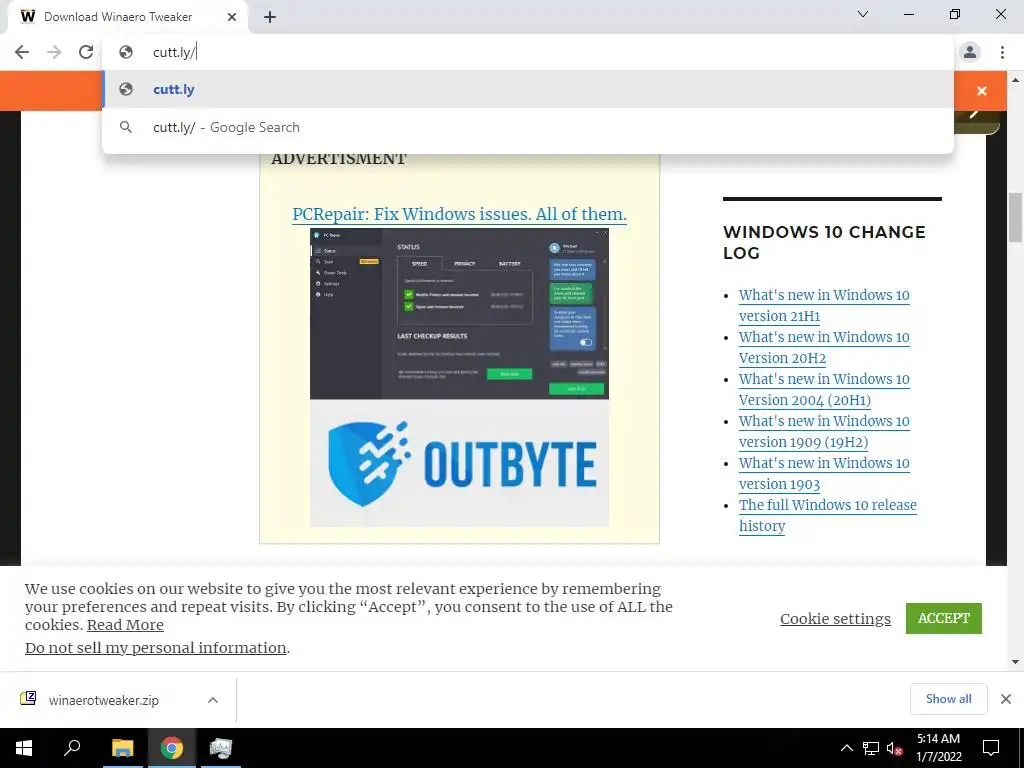The width and height of the screenshot is (1024, 768).
Task: Open taskbar search magnifier
Action: 72,748
